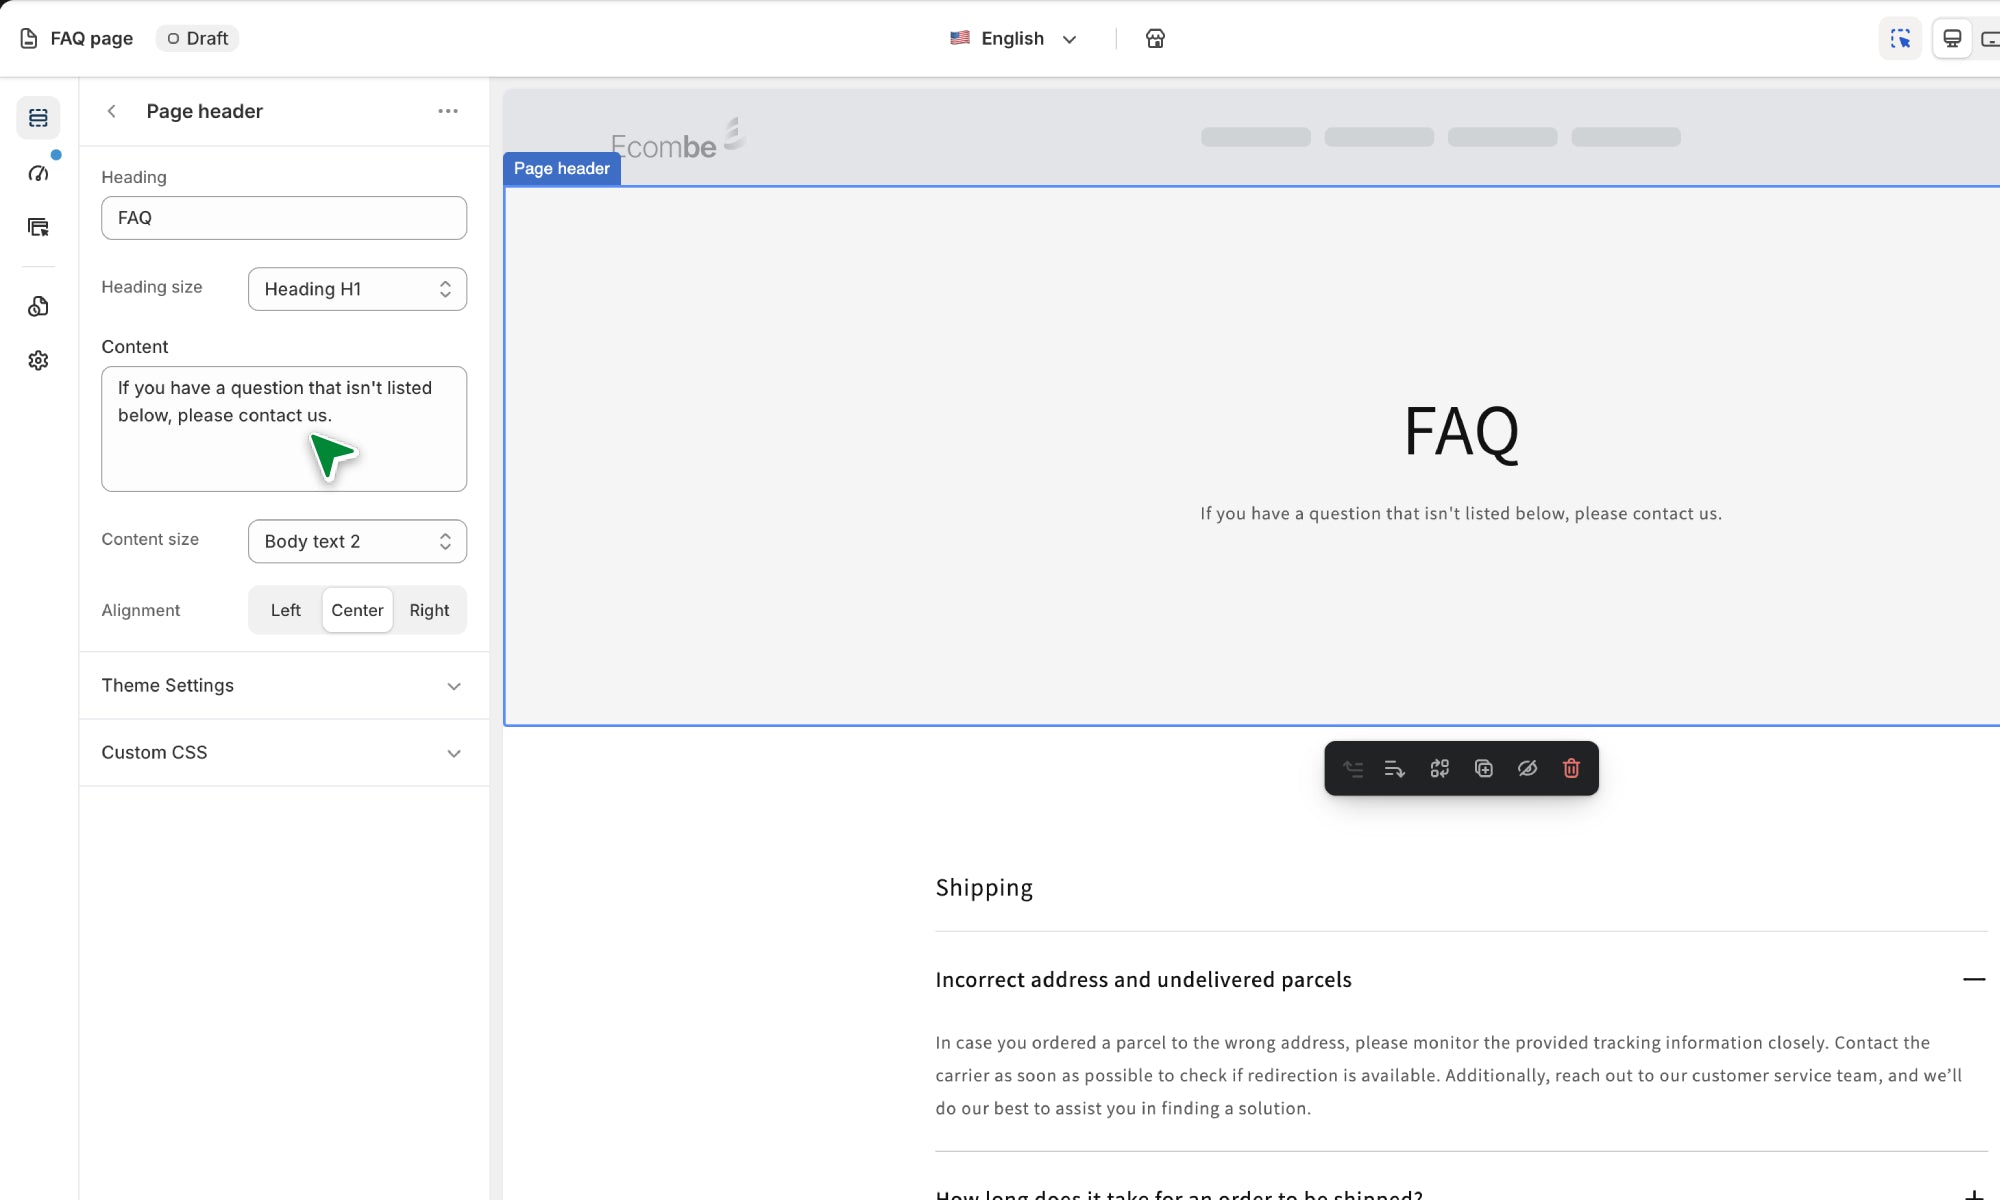Screen dimensions: 2000x1200
Task: Click the red trash delete section icon
Action: point(1571,768)
